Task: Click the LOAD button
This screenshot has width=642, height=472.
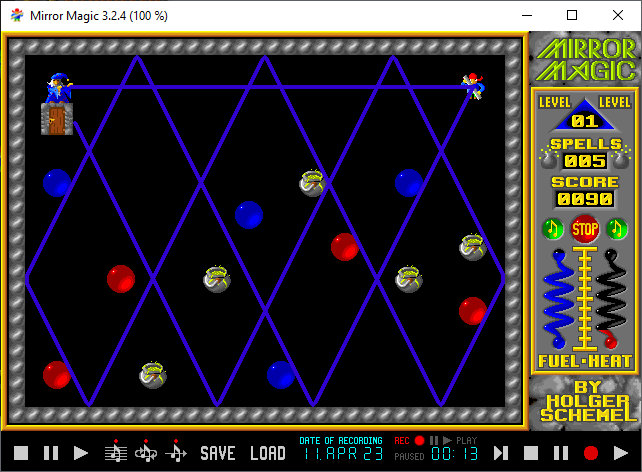Action: (x=268, y=453)
